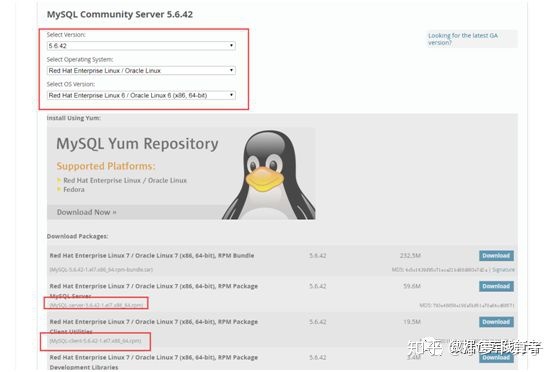Click the 'Fedora' bullet in the banner
This screenshot has height=372, width=558.
(x=74, y=189)
